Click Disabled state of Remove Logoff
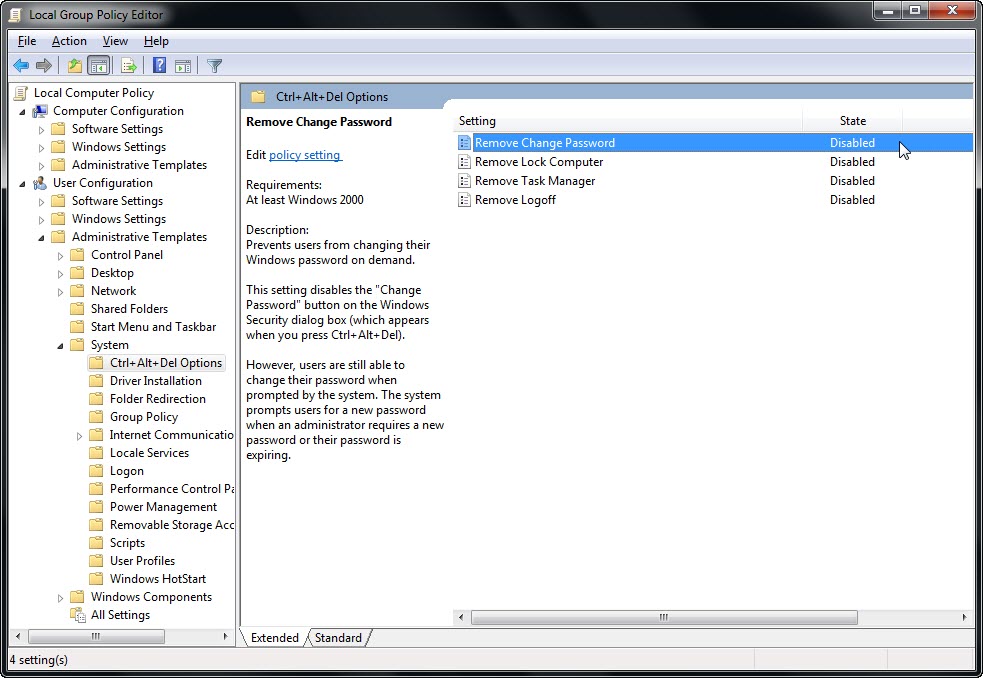 (x=852, y=200)
